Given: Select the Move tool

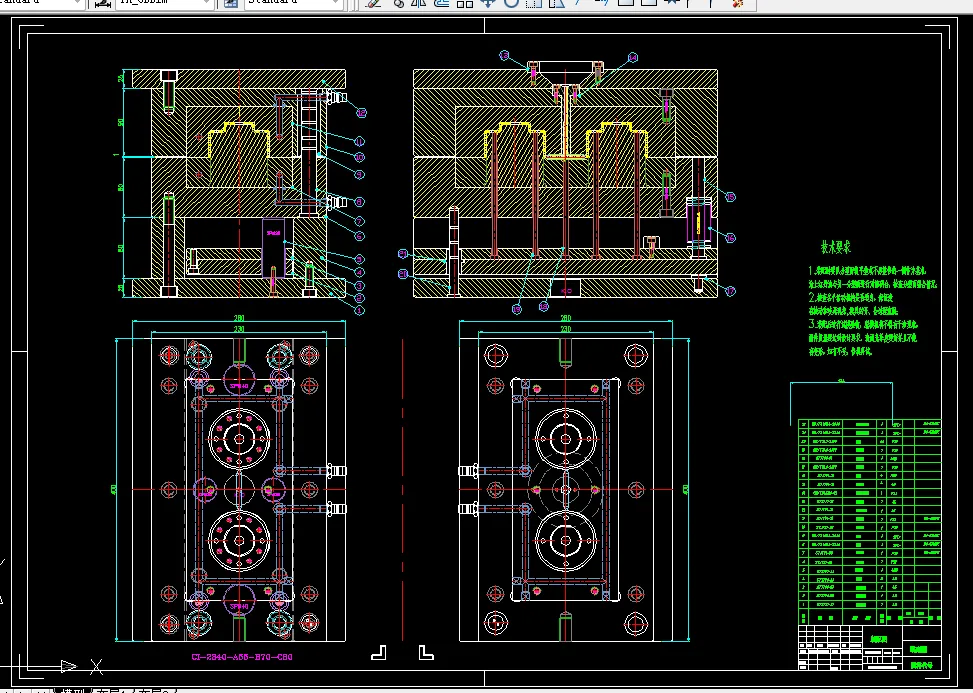Looking at the screenshot, I should [489, 3].
